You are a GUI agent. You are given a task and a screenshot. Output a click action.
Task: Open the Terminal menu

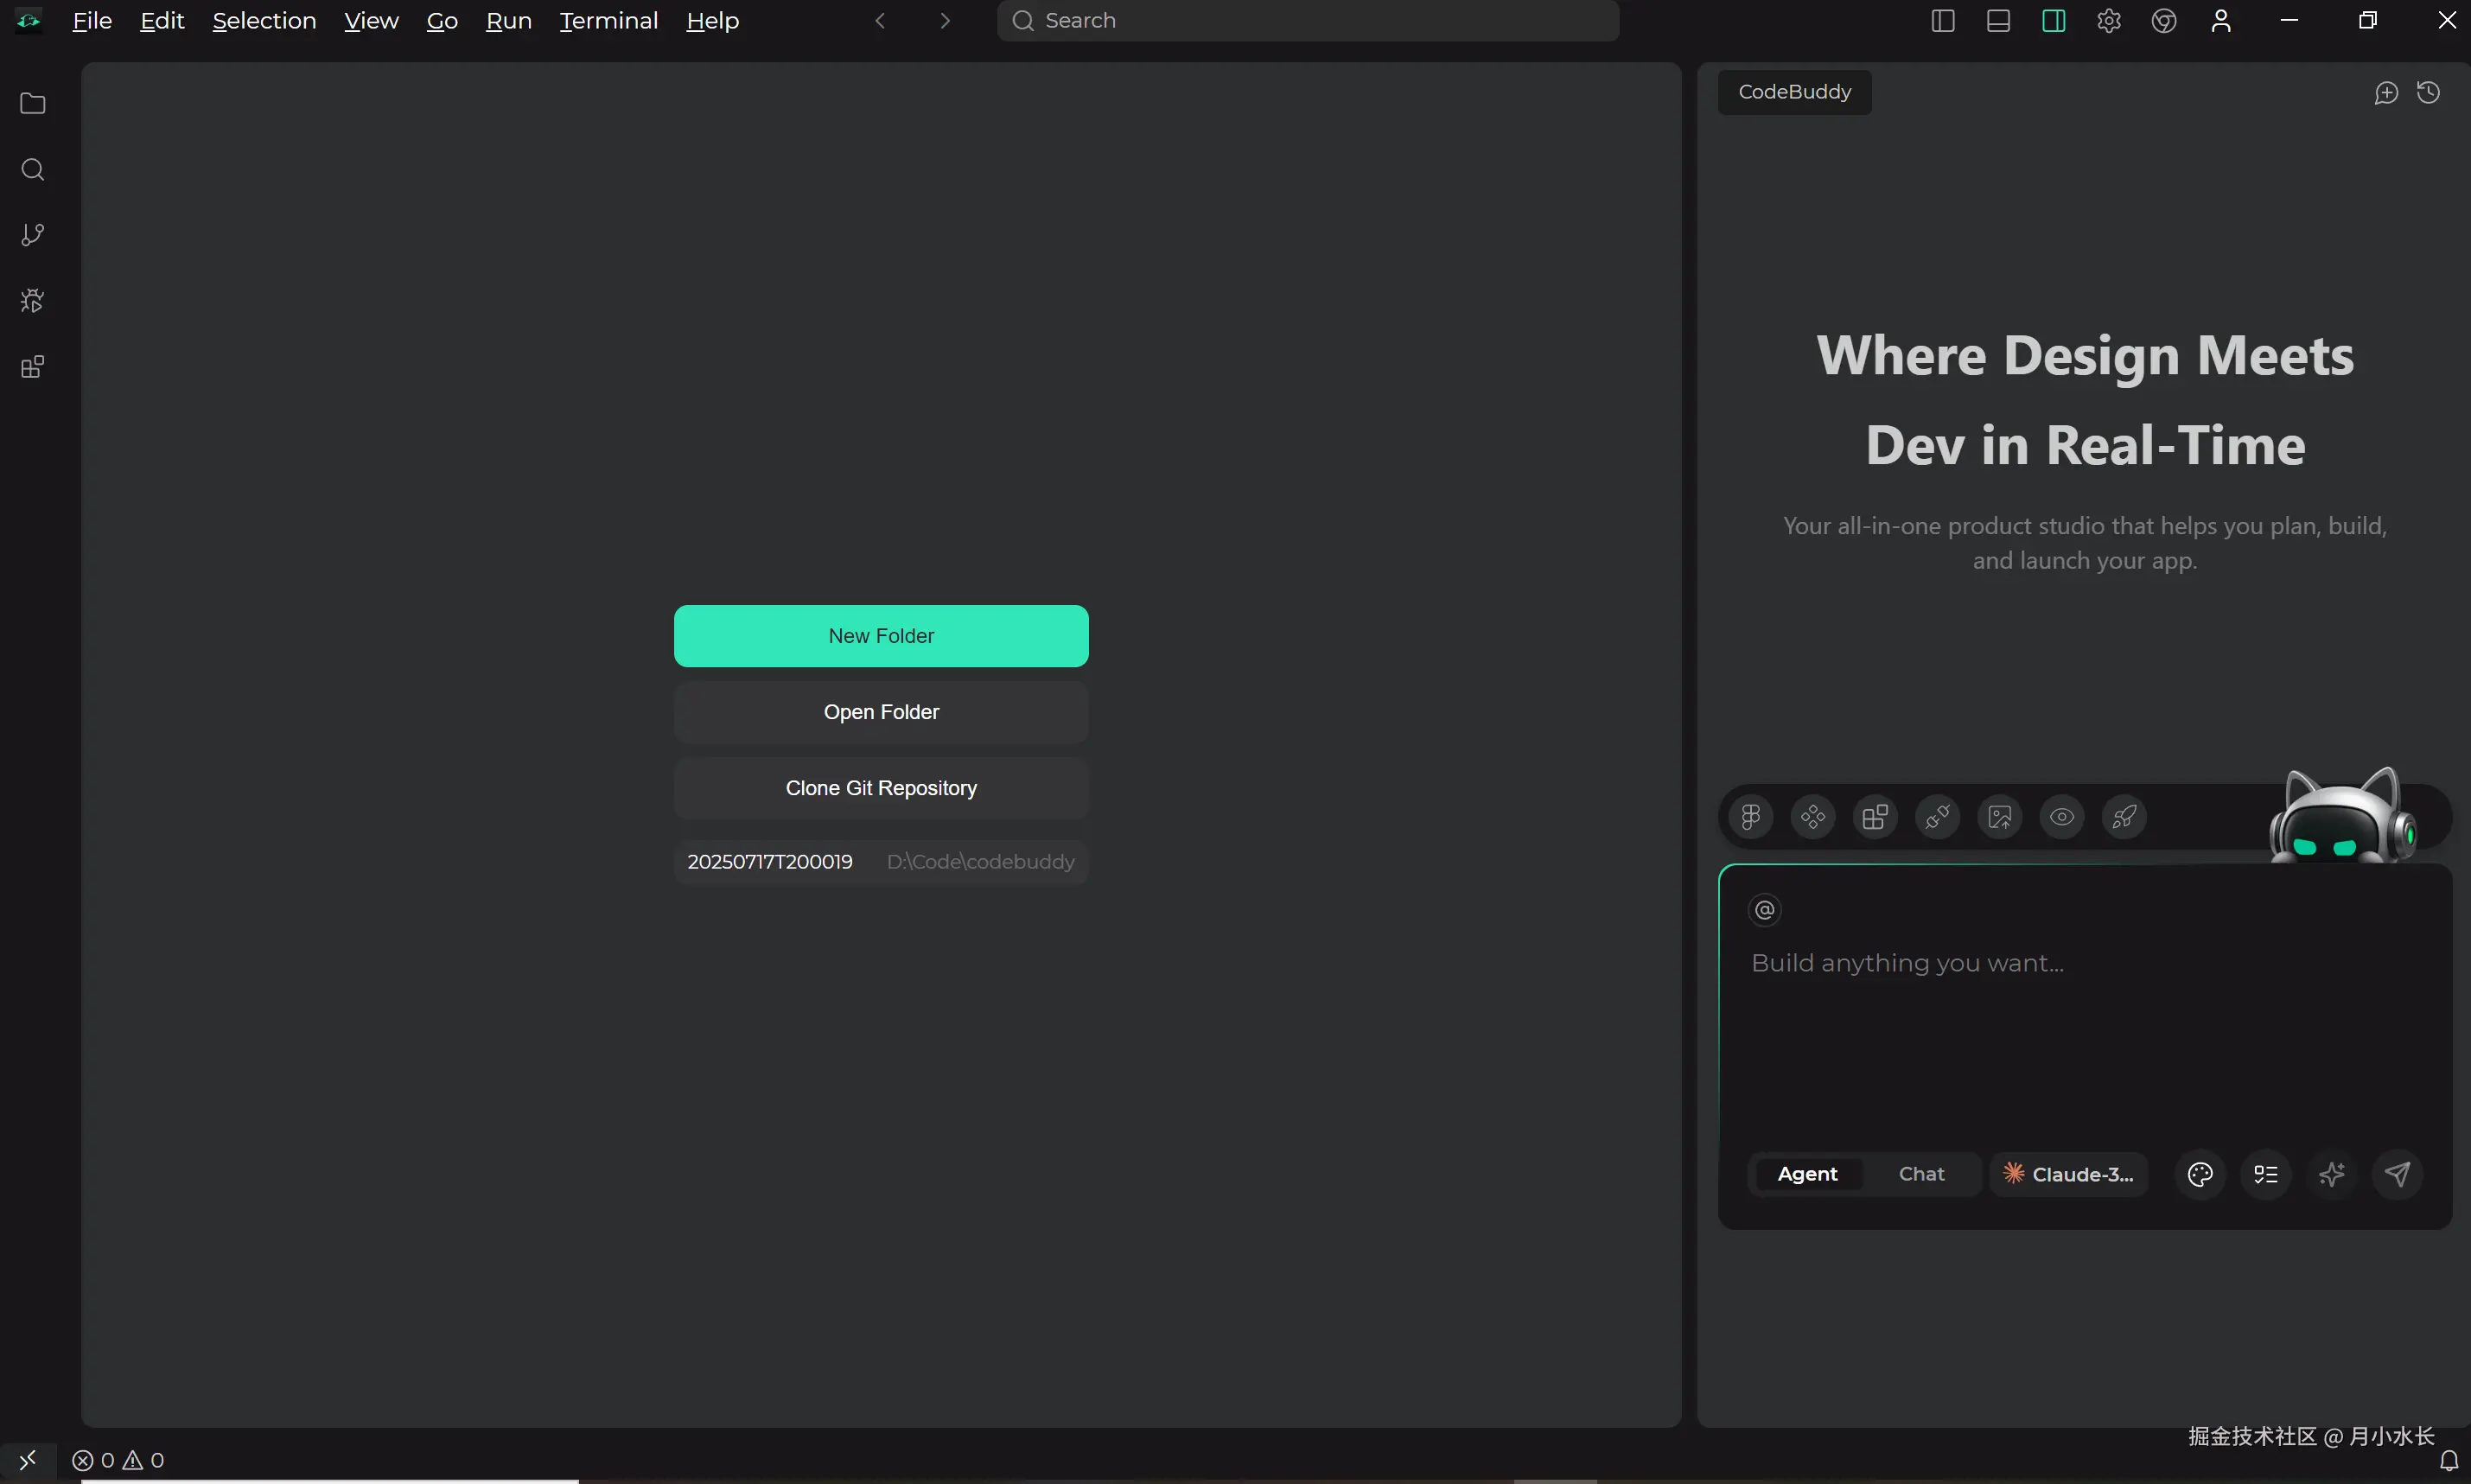pos(608,21)
